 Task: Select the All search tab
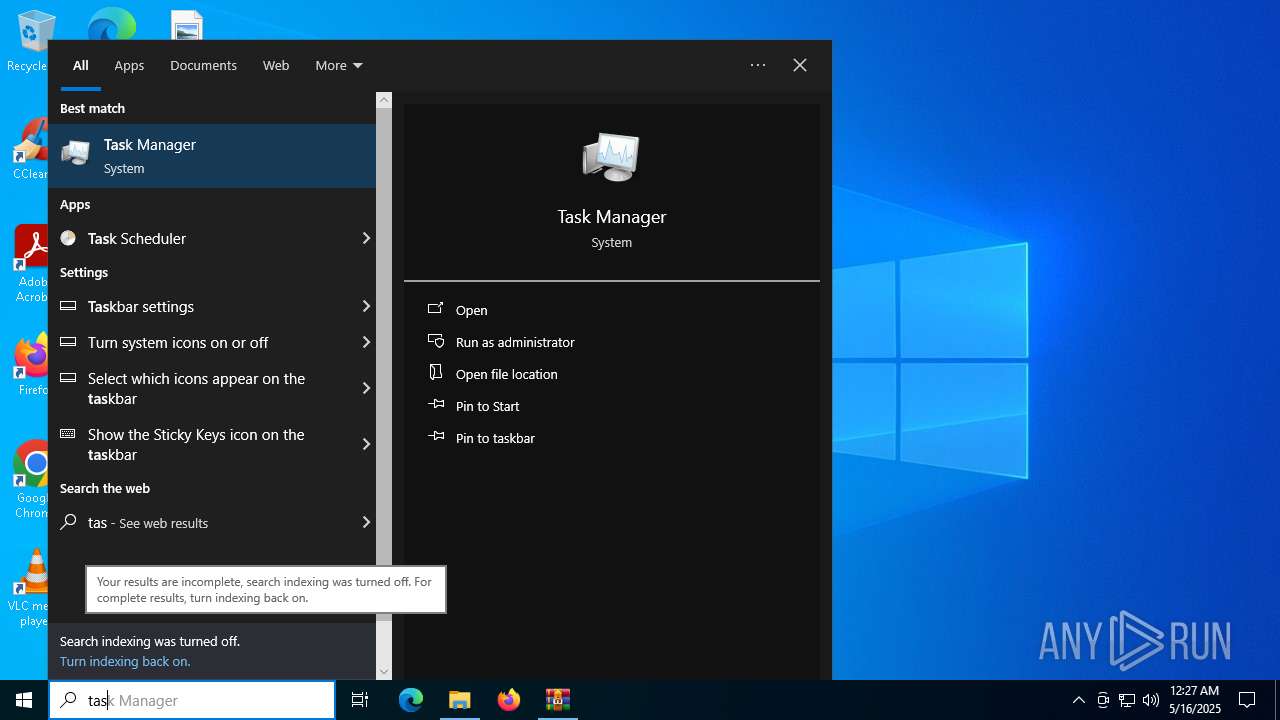[81, 65]
